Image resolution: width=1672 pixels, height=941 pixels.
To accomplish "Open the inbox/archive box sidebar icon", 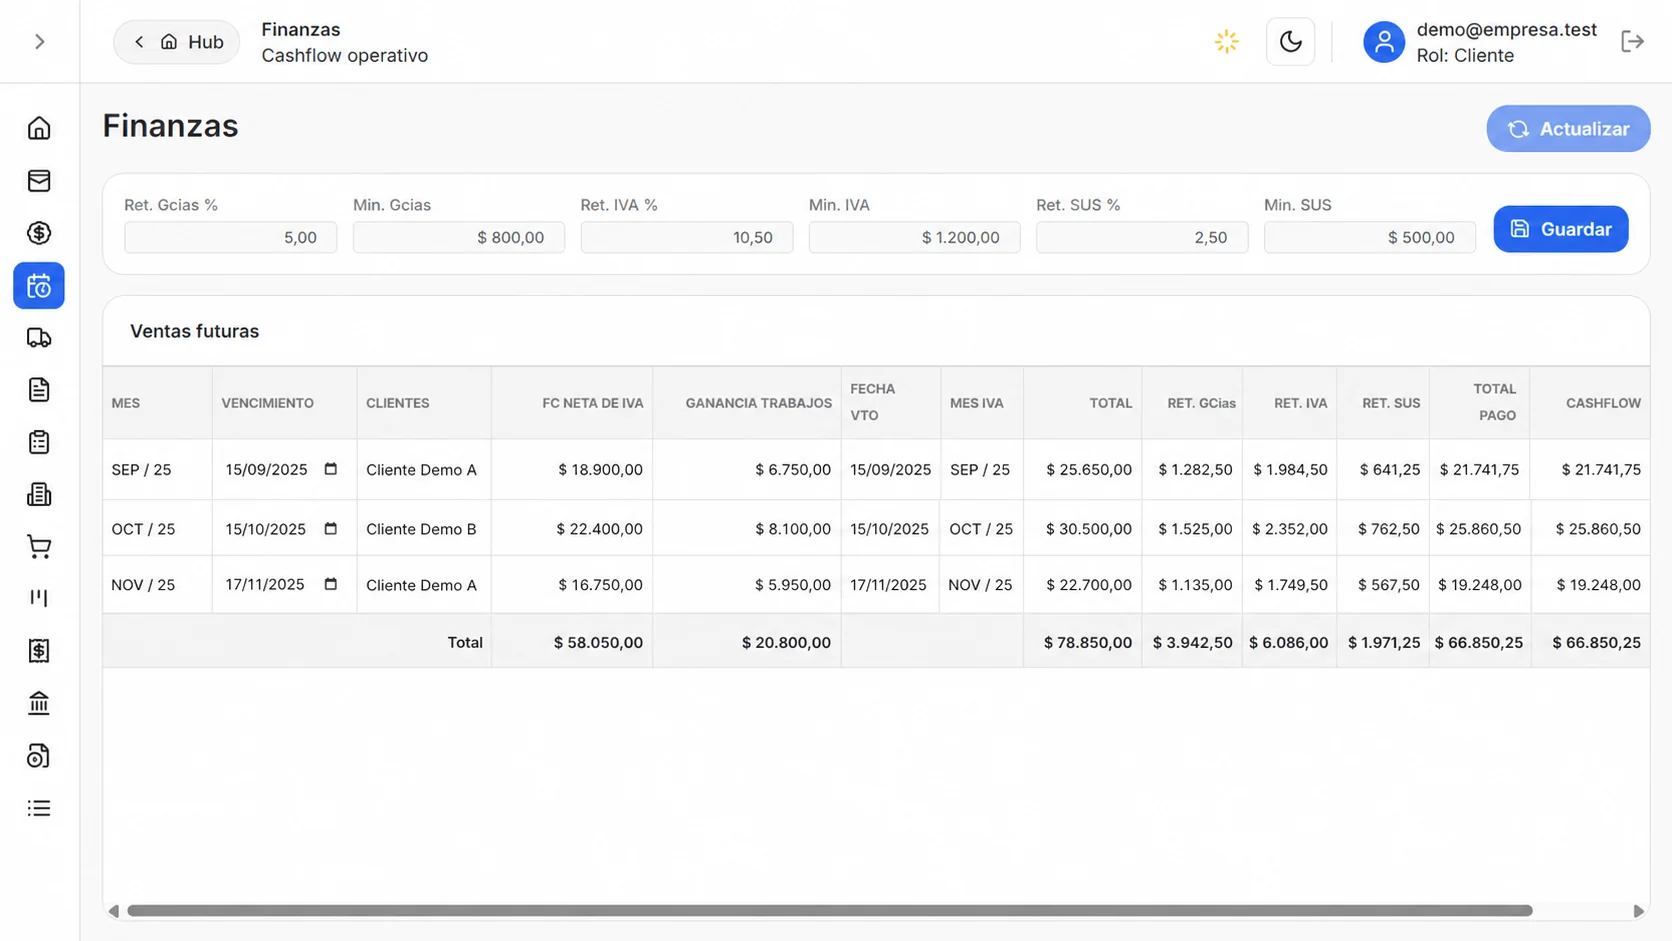I will click(x=39, y=181).
